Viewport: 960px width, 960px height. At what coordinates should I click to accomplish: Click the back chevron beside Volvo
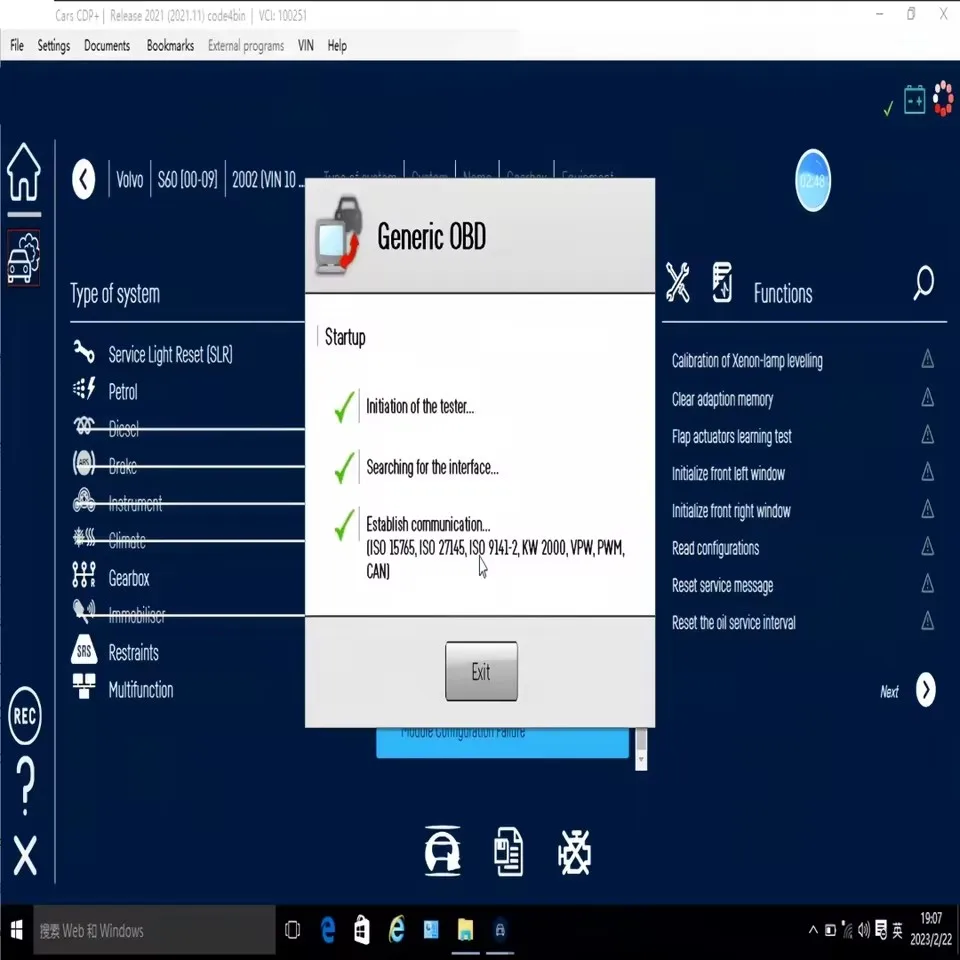[84, 180]
